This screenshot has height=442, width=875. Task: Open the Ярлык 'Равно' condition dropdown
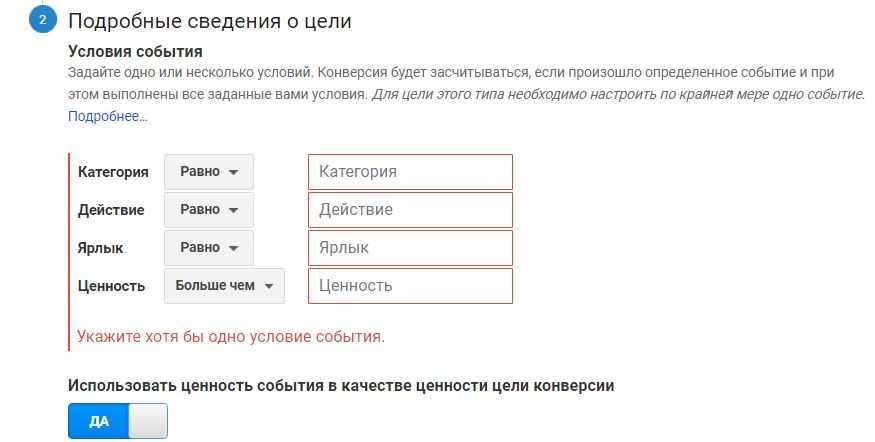tap(209, 248)
